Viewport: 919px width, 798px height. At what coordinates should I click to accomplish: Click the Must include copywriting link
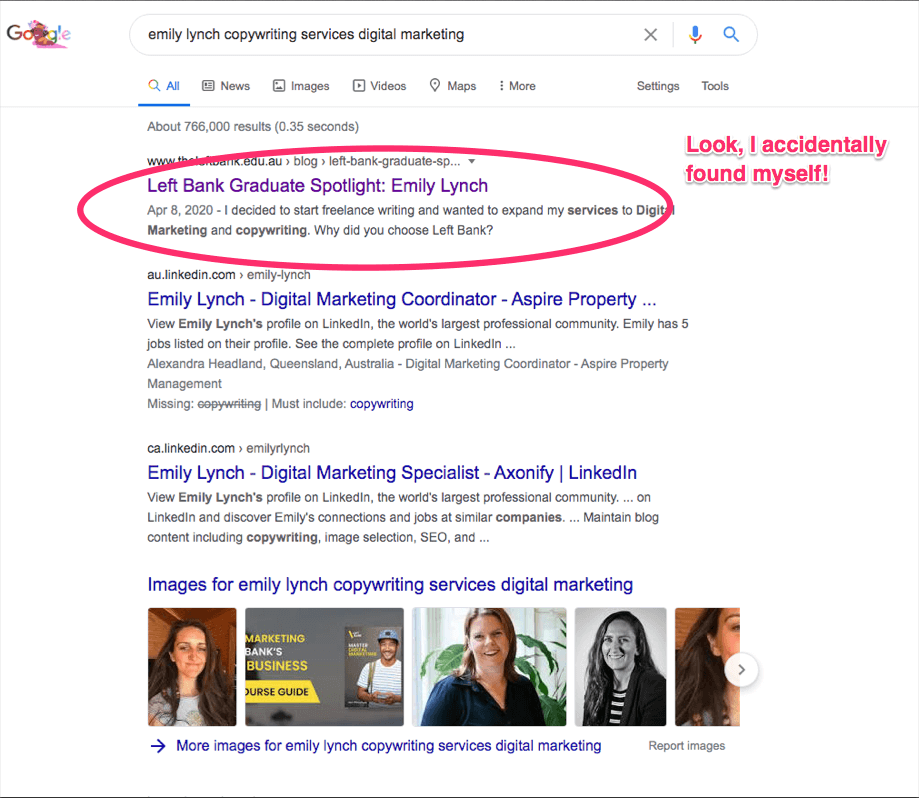[x=382, y=404]
